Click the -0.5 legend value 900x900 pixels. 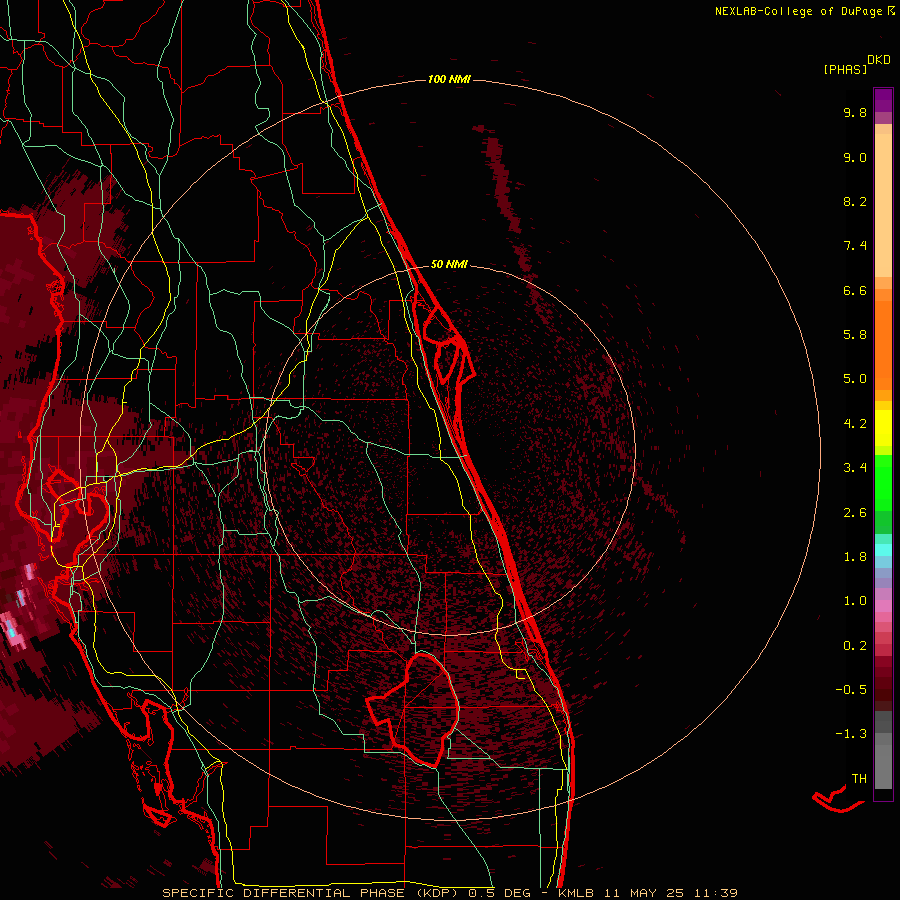851,690
